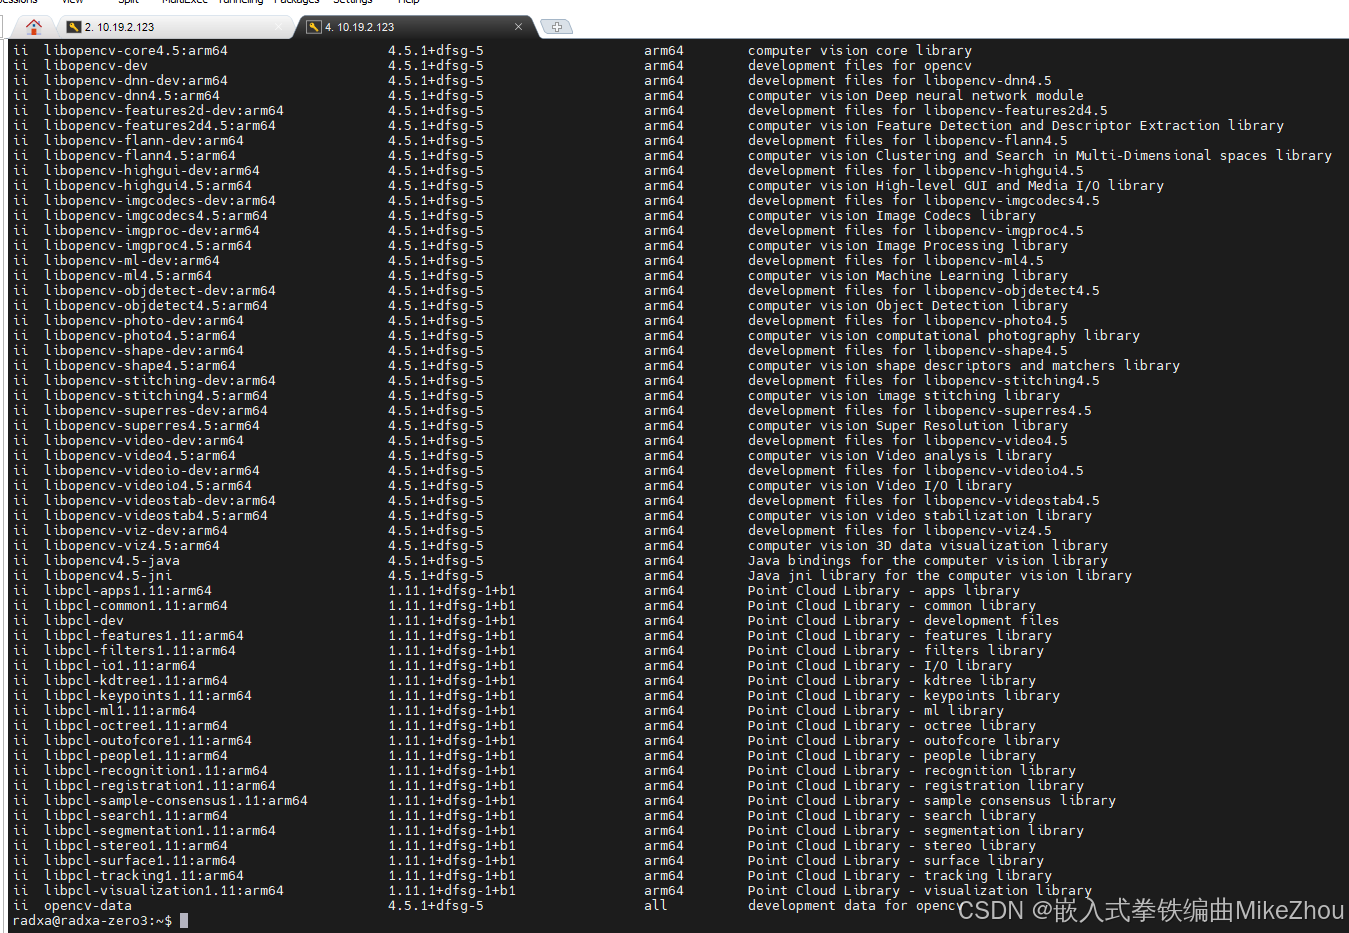
Task: Click package name 'libopencv-videostab4.5:arm64'
Action: (x=156, y=515)
